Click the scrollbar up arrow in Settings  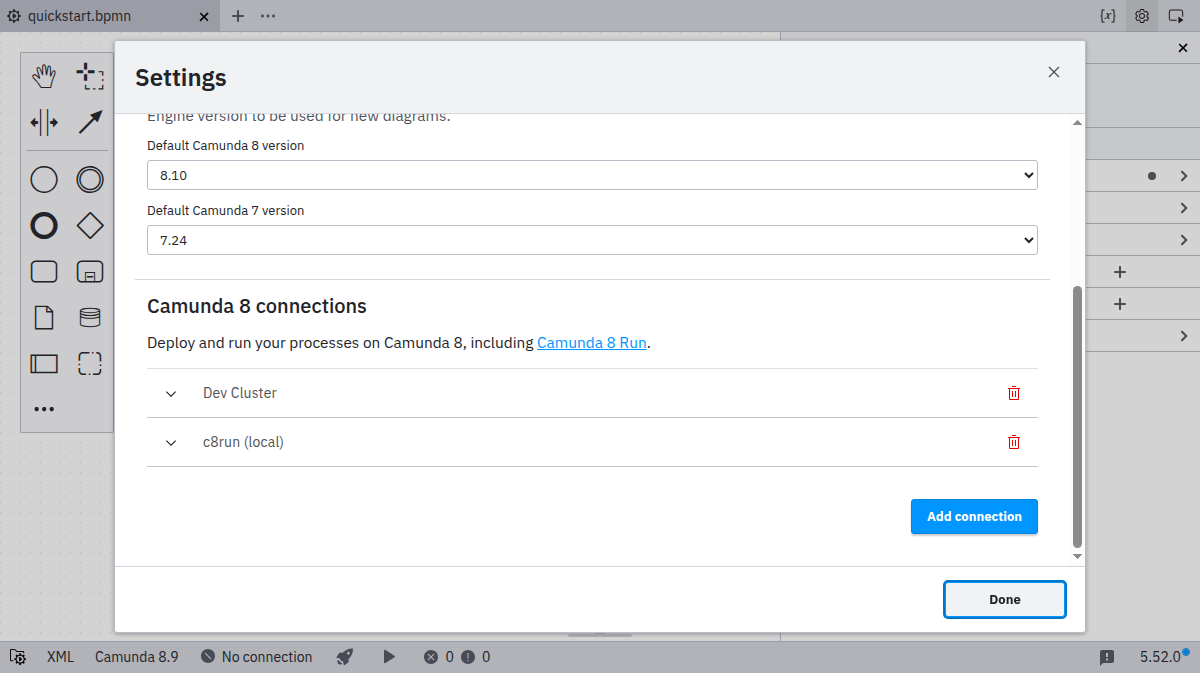click(1077, 122)
